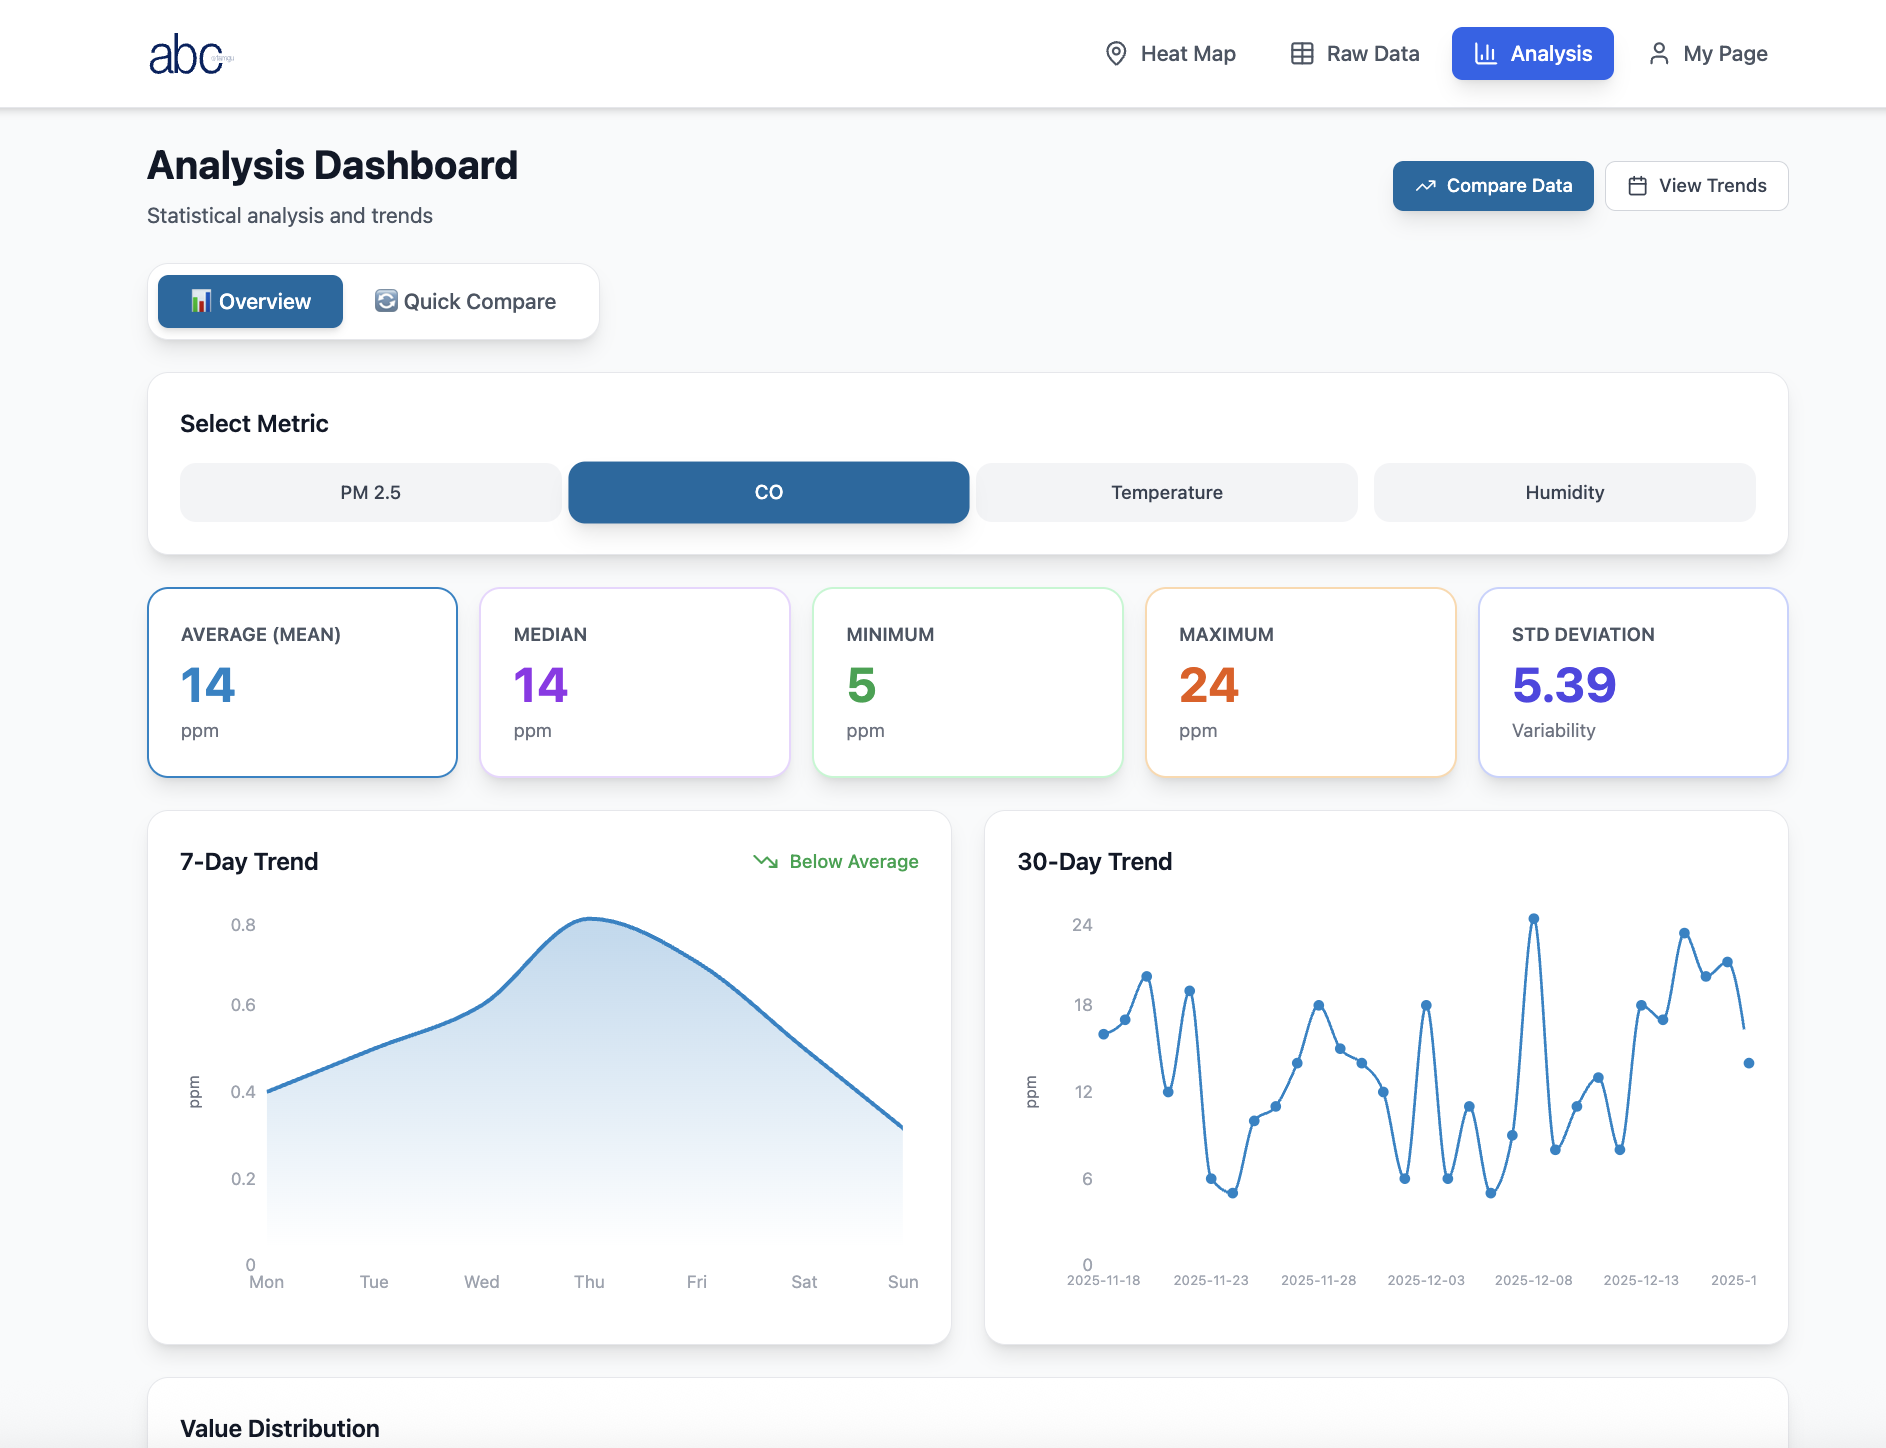Click the My Page user icon
Image resolution: width=1886 pixels, height=1448 pixels.
click(x=1658, y=54)
